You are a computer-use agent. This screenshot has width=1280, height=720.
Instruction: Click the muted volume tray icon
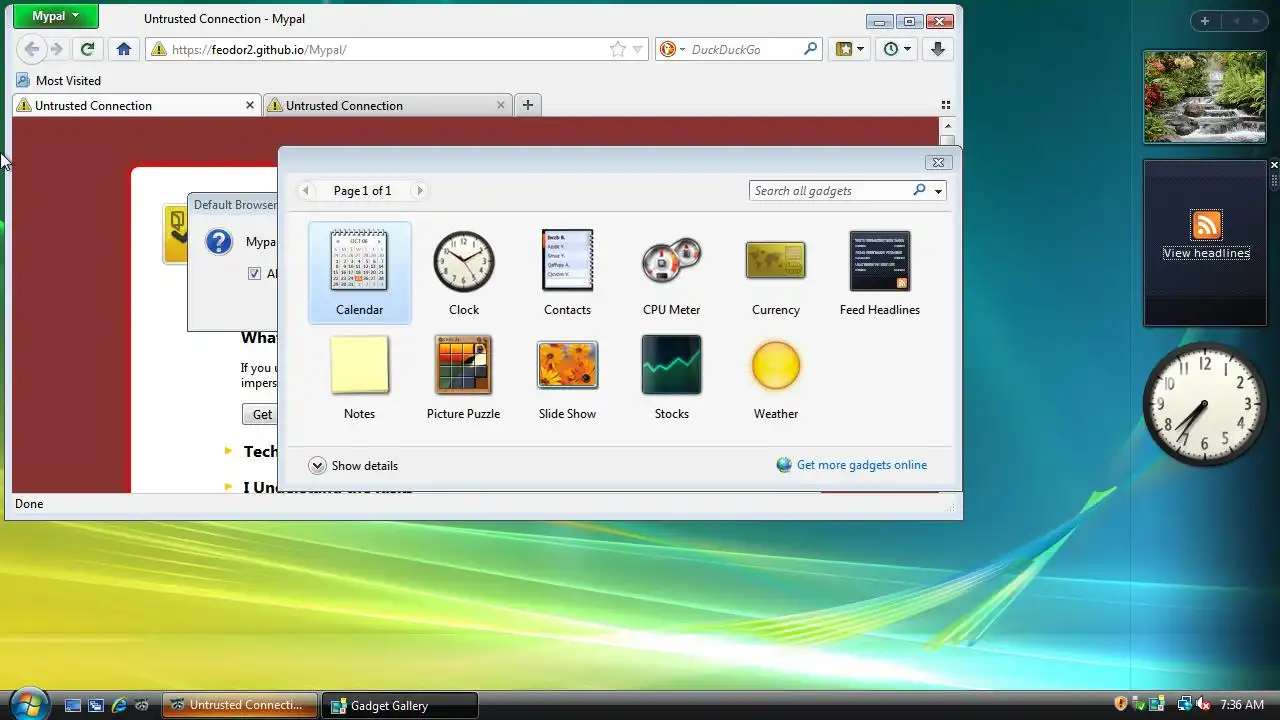pos(1203,705)
